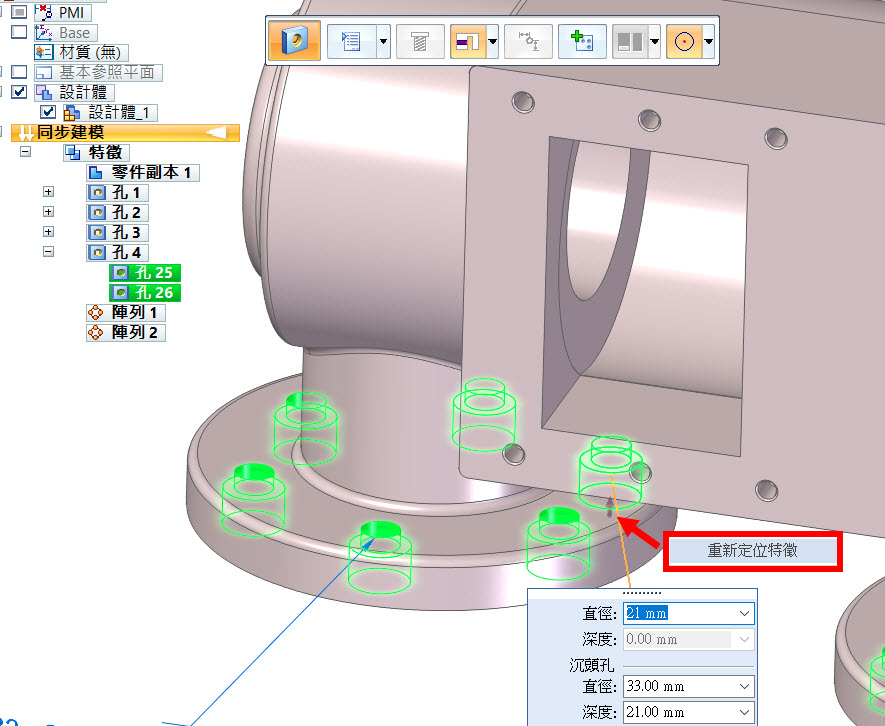Click the arrow on the 同步建模 bar
The image size is (885, 726).
pos(216,133)
